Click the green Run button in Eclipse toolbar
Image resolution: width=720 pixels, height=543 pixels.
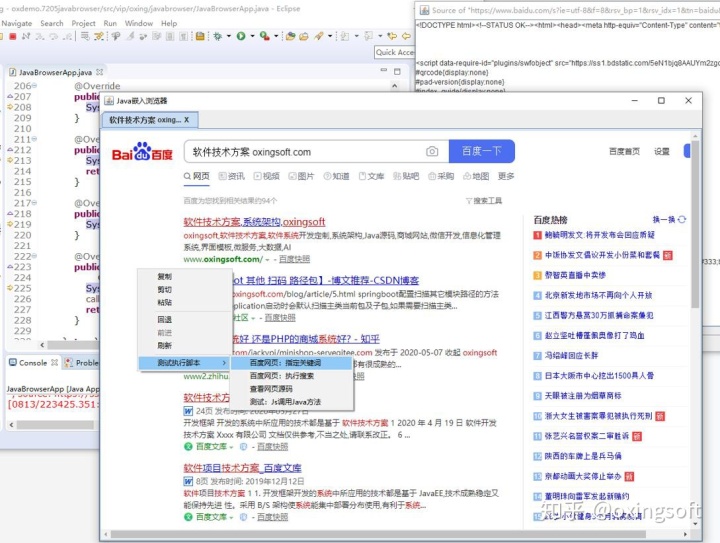241,36
